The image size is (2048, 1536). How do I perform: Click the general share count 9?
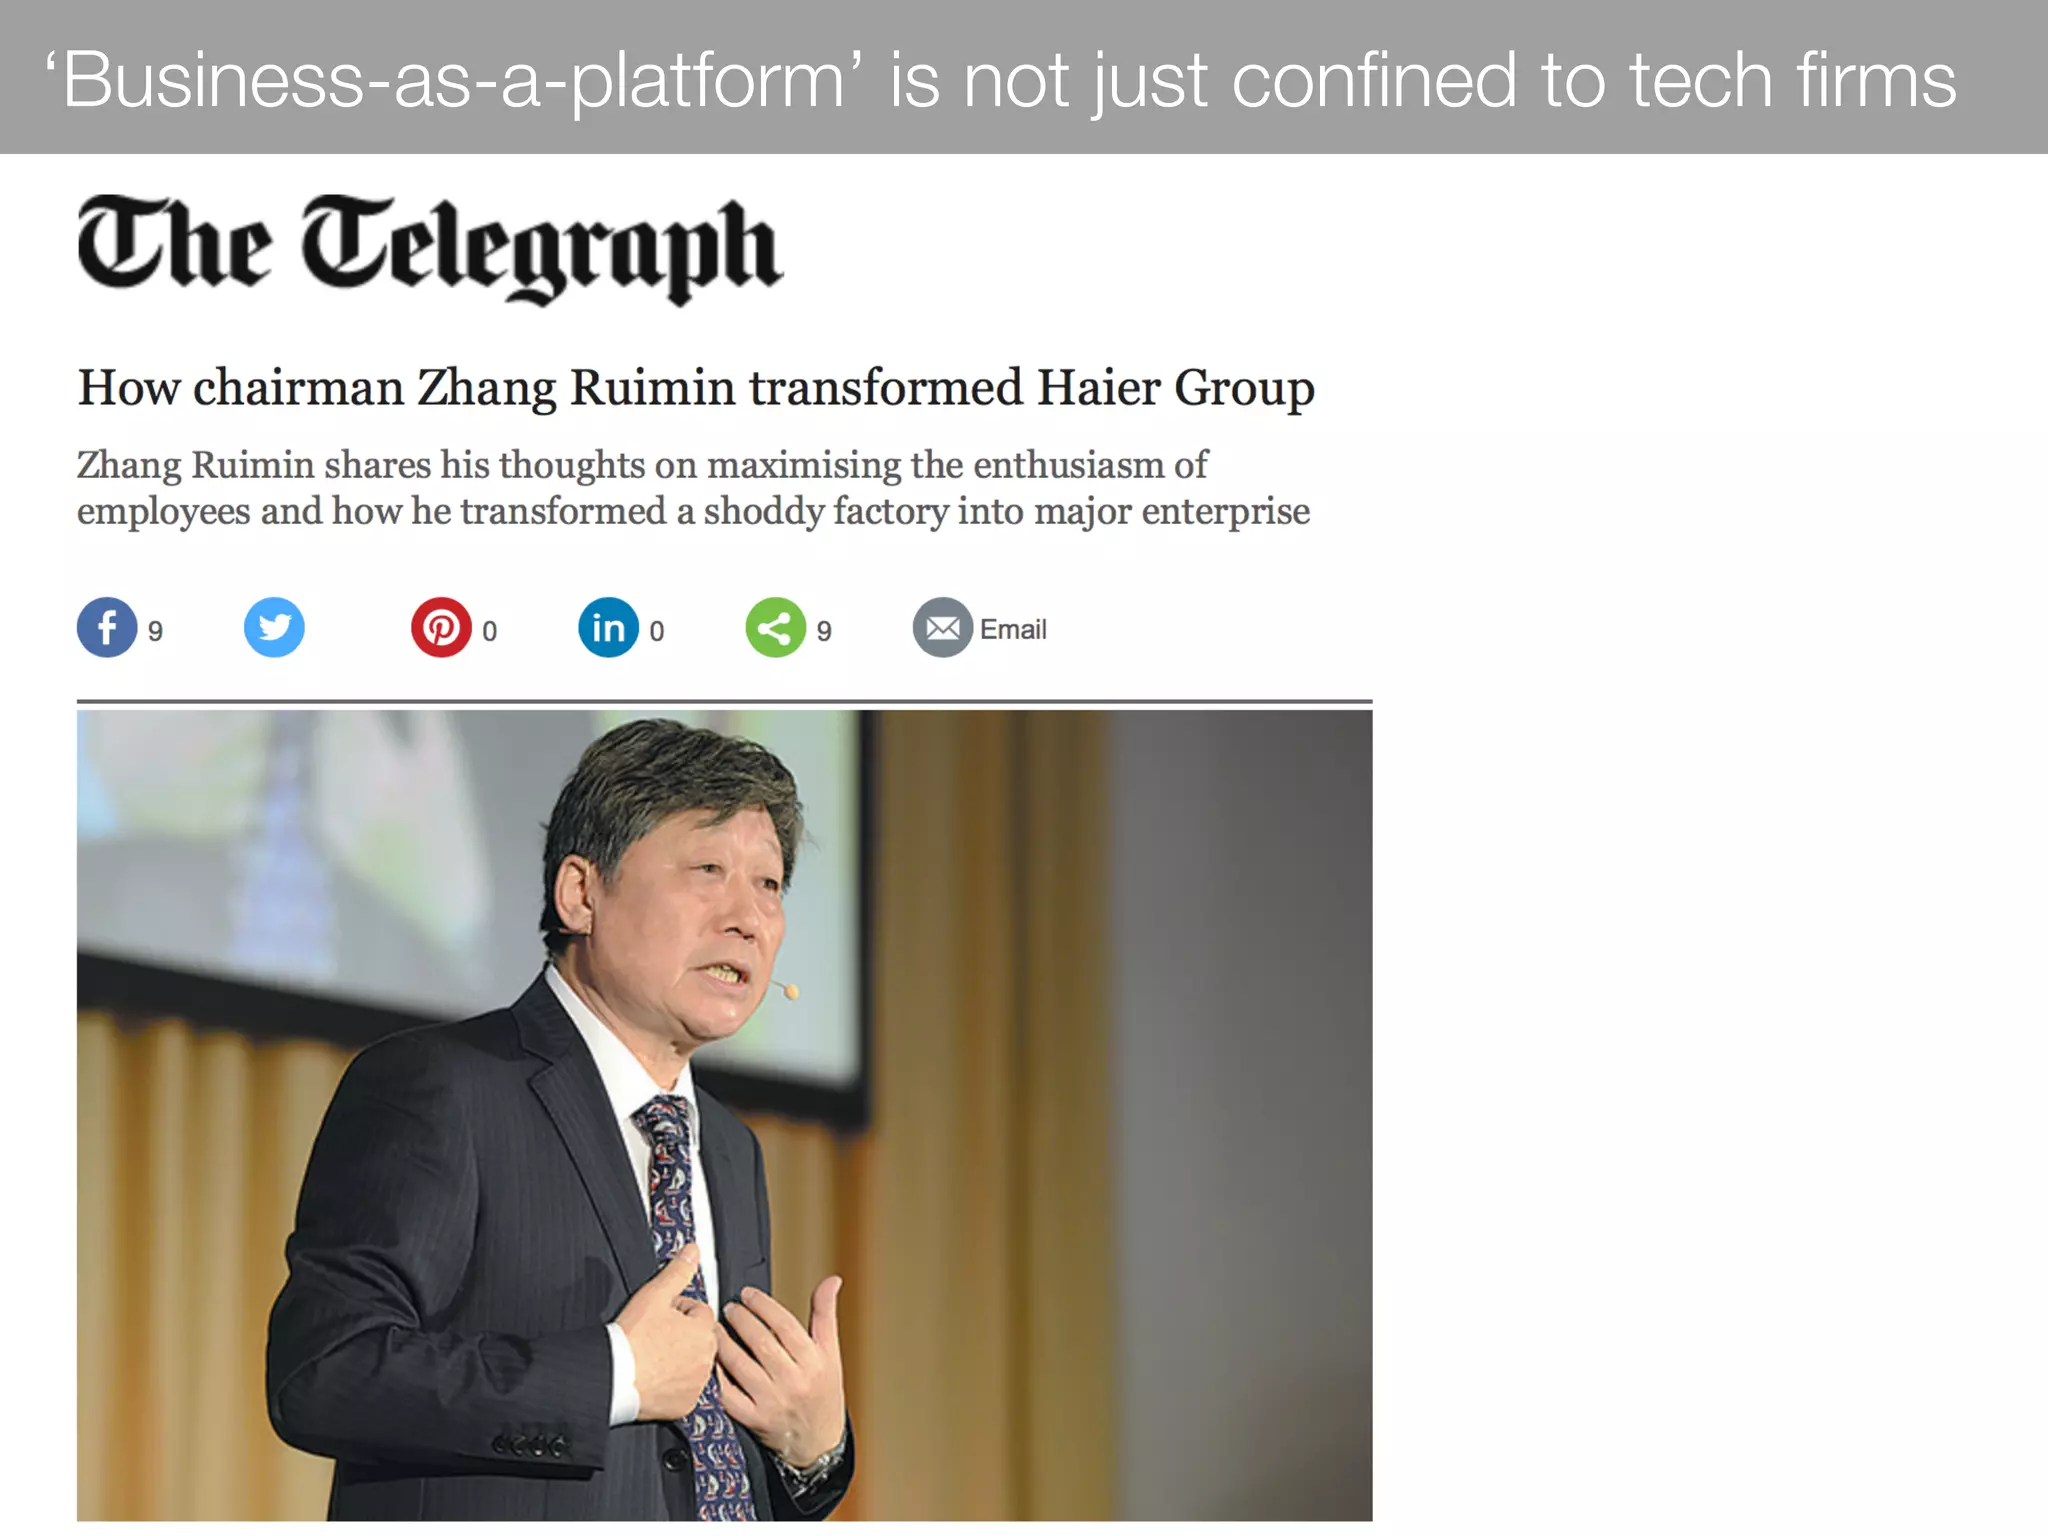point(823,631)
